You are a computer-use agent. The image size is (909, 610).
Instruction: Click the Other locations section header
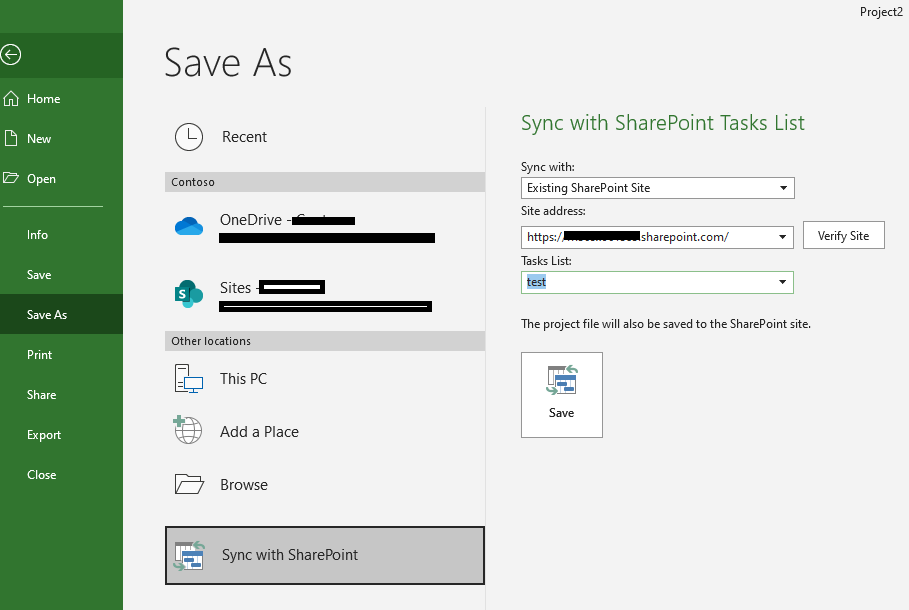pyautogui.click(x=325, y=341)
